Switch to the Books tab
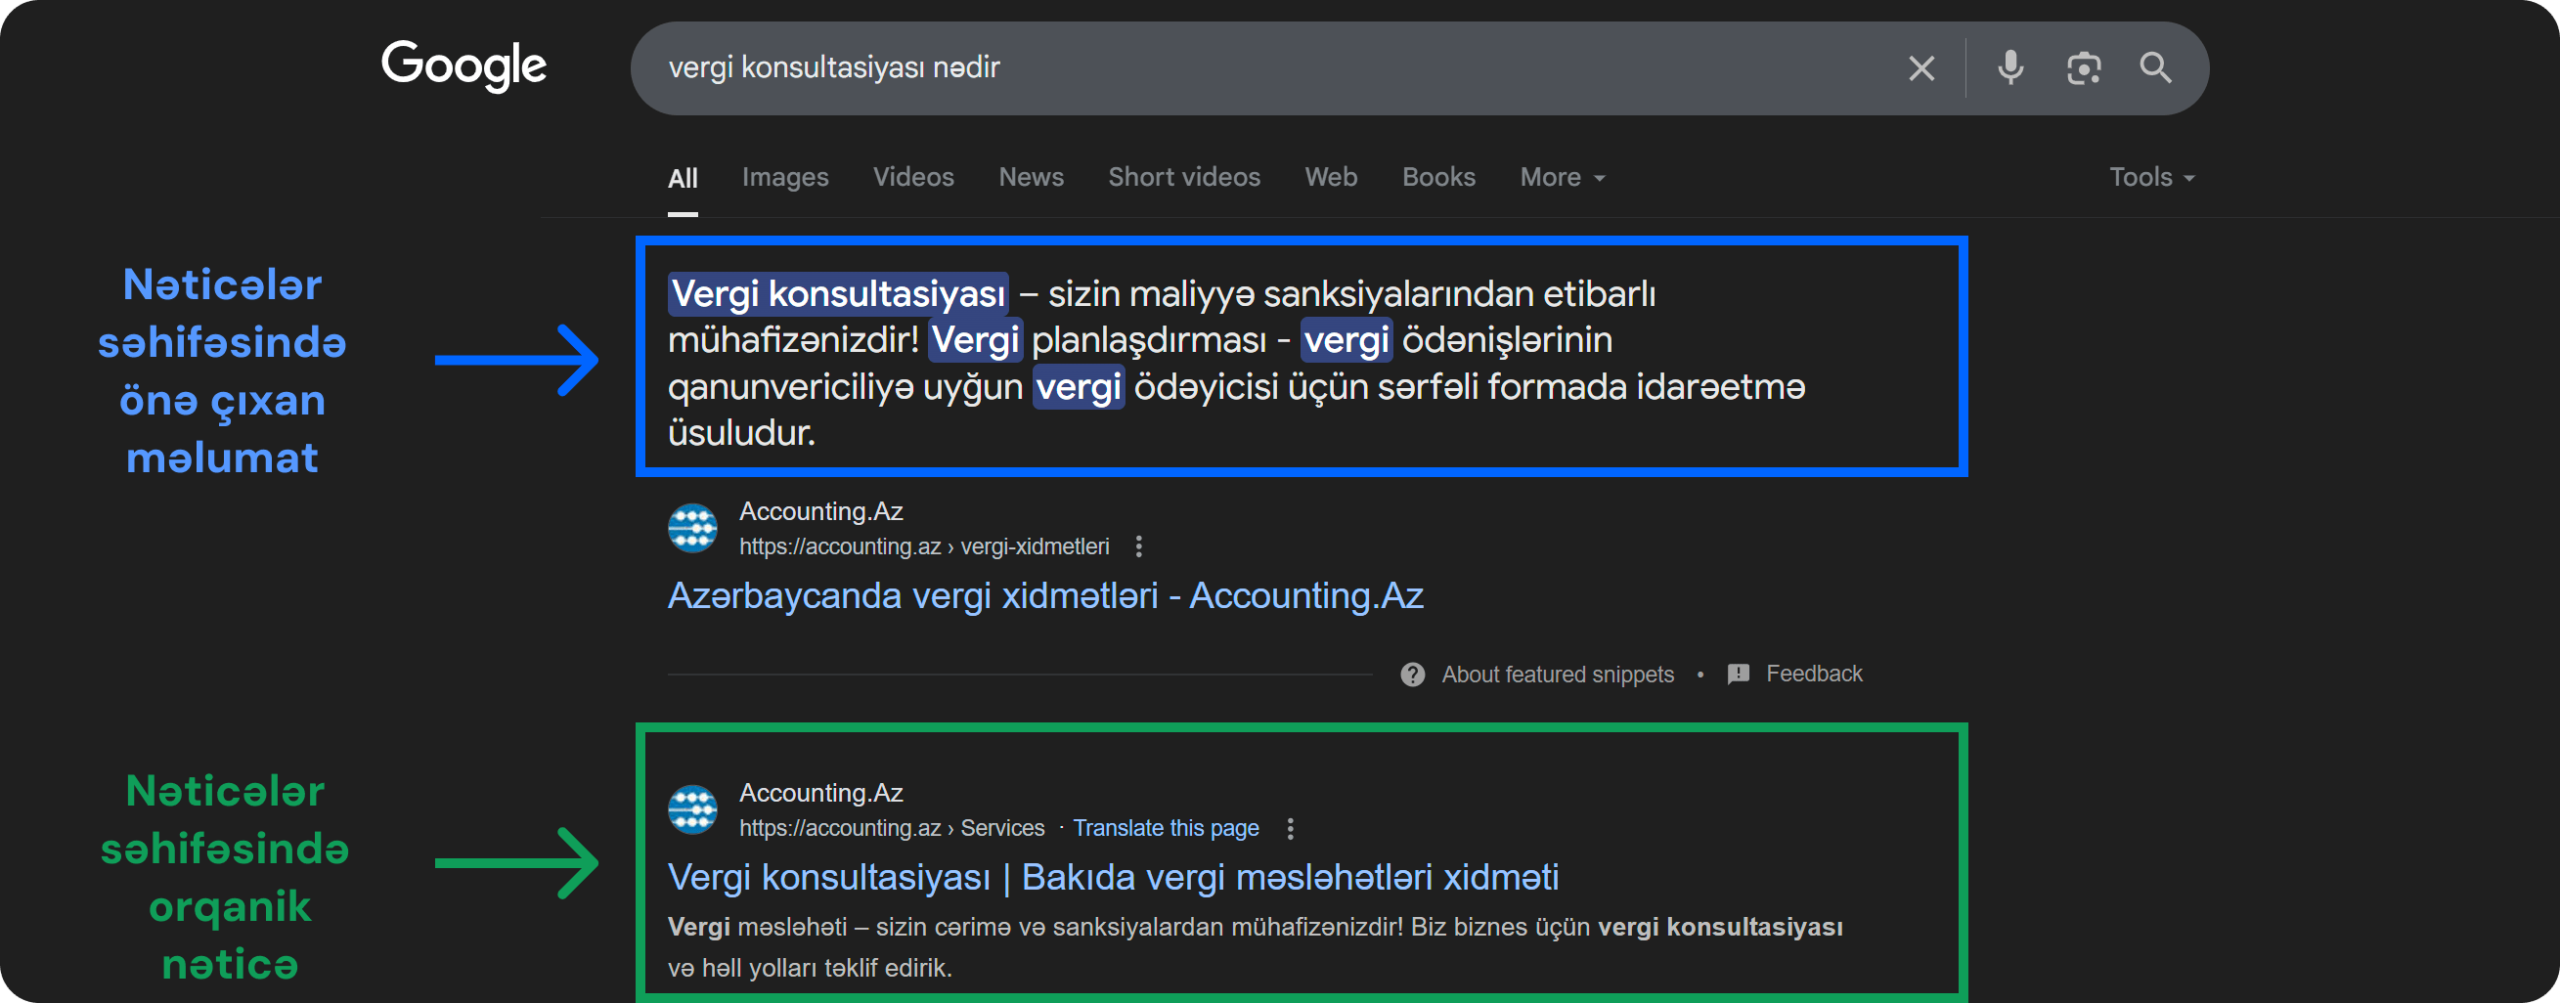2560x1003 pixels. pos(1438,177)
